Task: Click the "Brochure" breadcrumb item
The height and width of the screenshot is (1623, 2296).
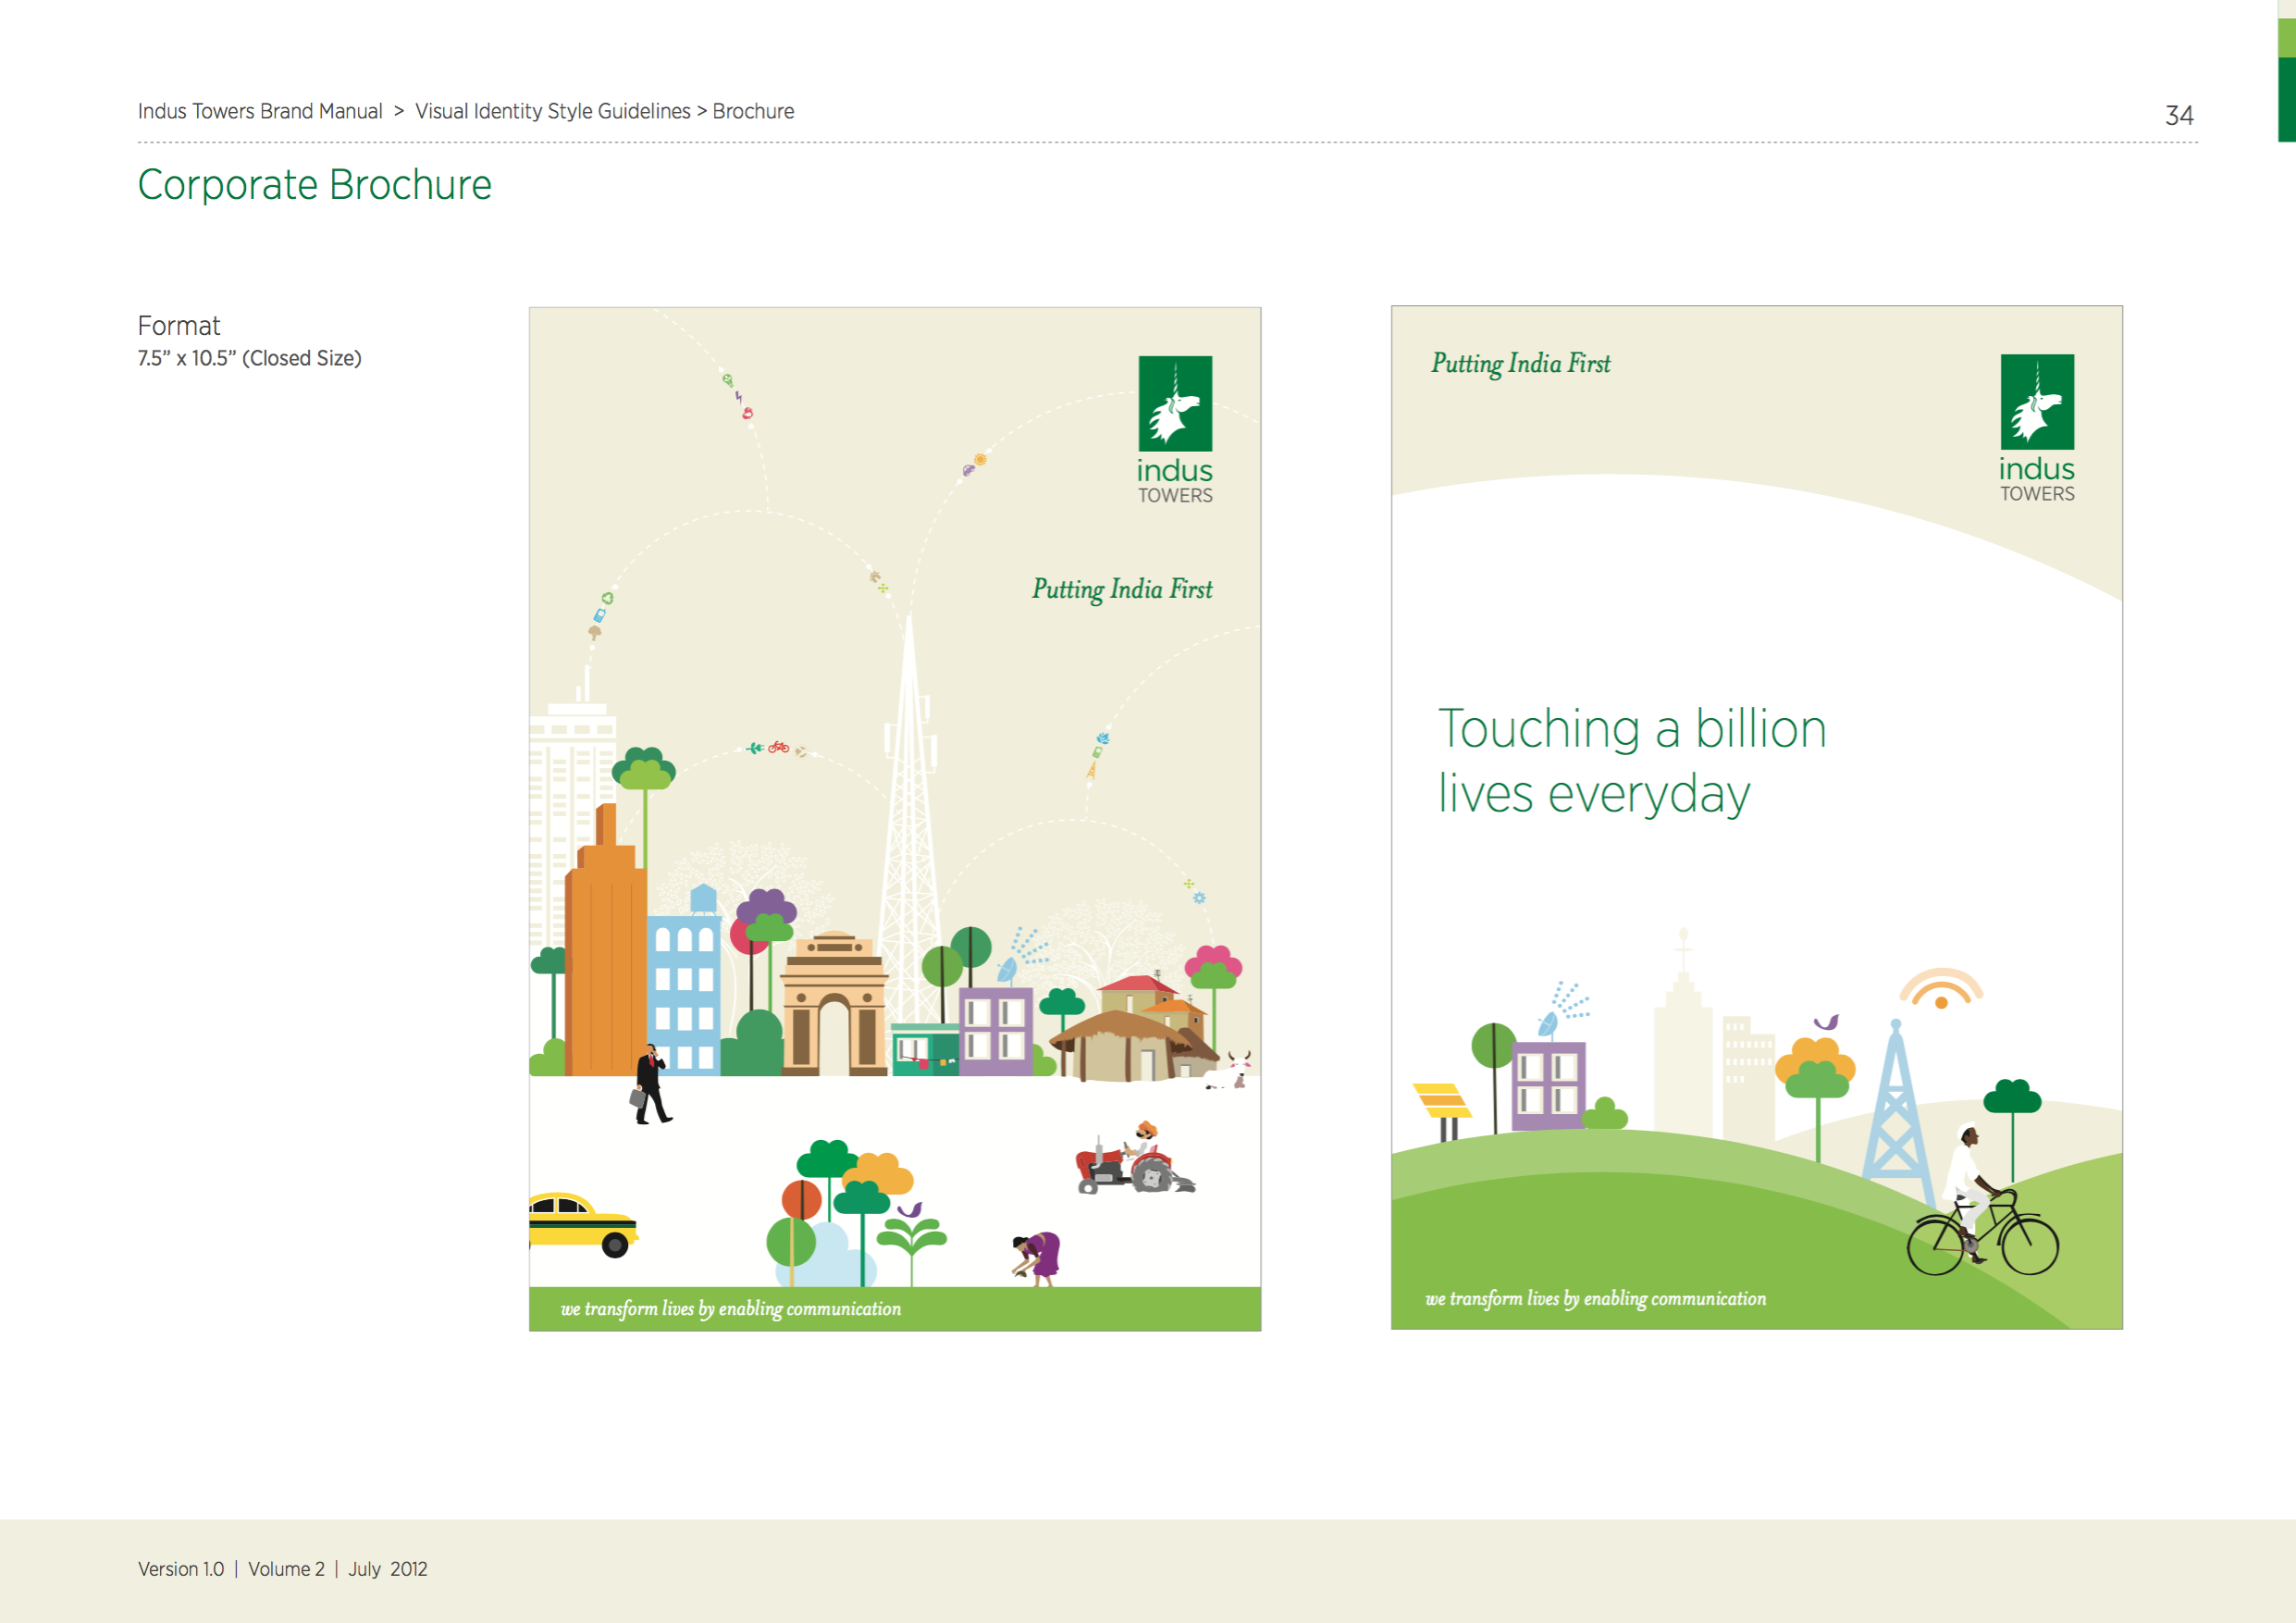Action: (753, 111)
